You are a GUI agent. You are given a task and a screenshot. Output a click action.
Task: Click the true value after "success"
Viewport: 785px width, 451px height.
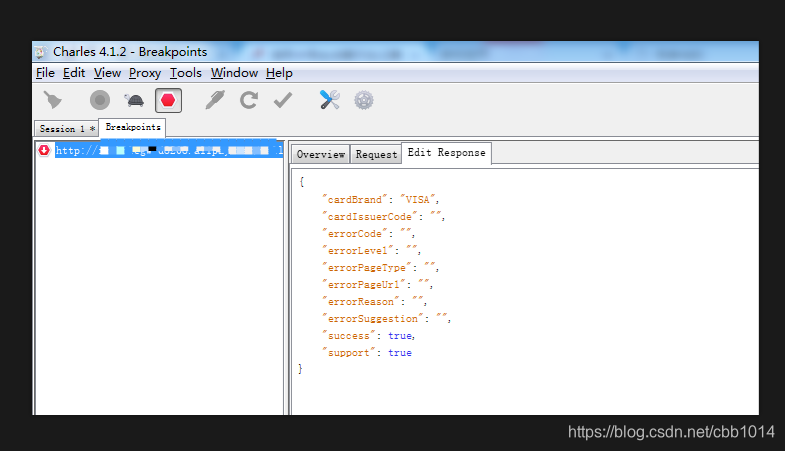(x=400, y=336)
